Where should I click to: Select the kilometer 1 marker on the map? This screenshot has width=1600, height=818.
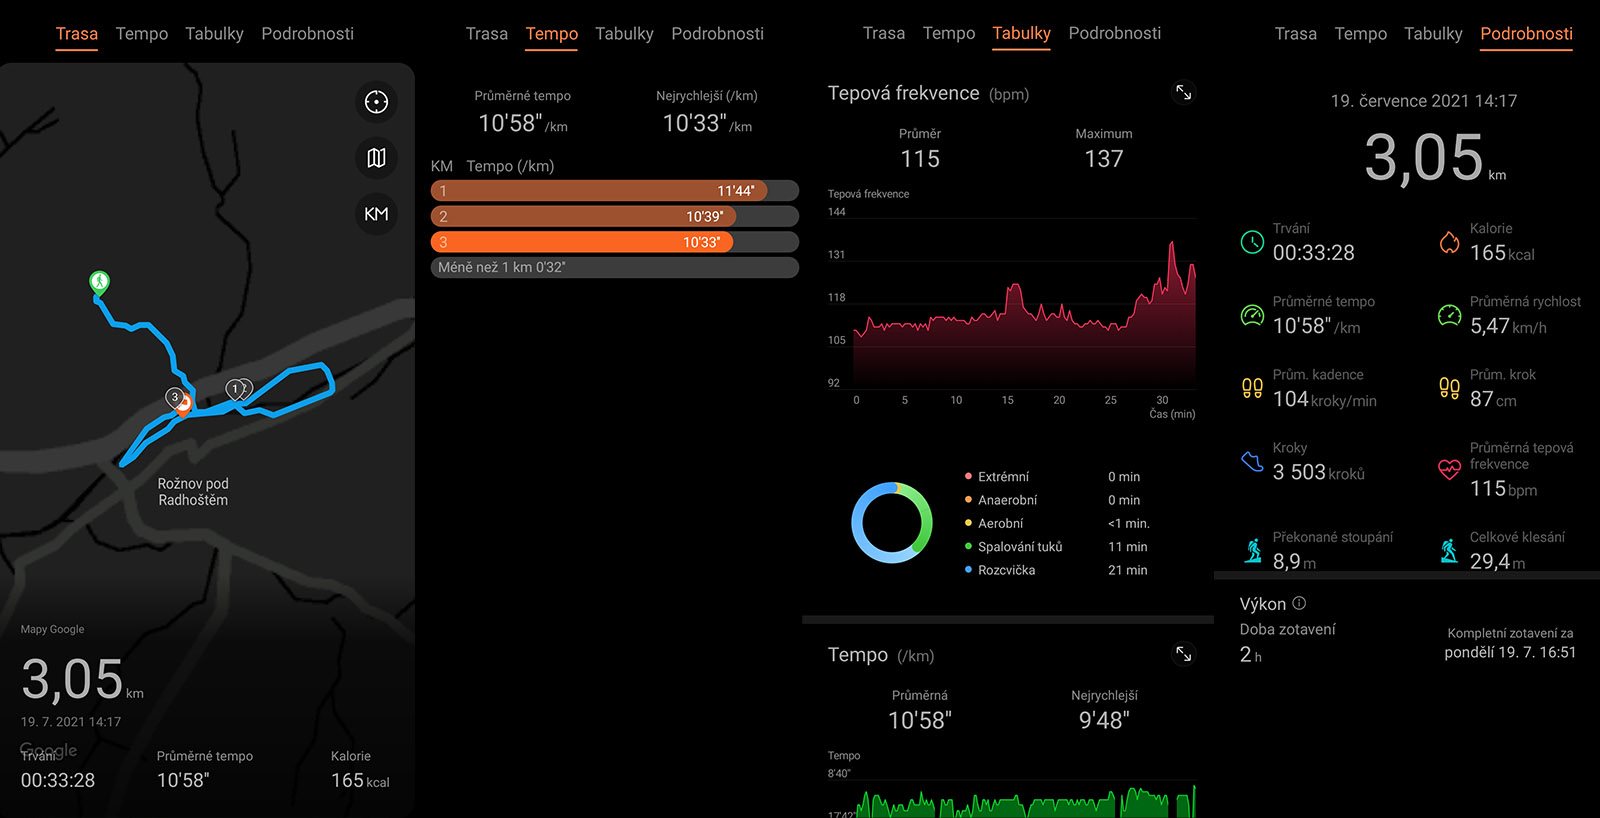(236, 389)
